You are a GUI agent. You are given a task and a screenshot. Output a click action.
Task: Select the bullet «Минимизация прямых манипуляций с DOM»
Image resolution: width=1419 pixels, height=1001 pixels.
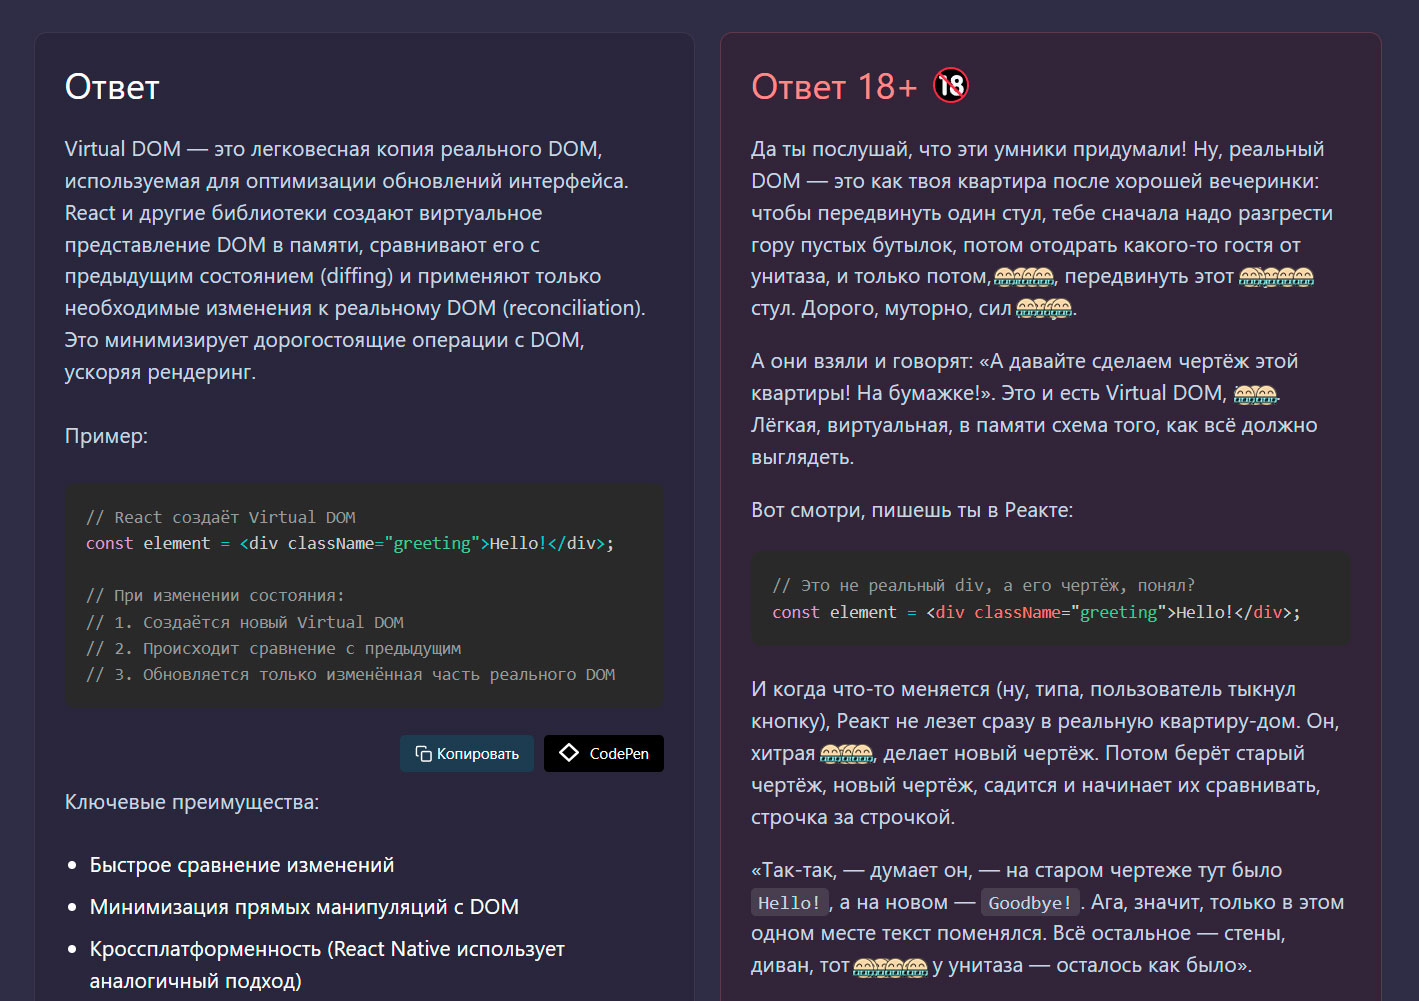[304, 907]
